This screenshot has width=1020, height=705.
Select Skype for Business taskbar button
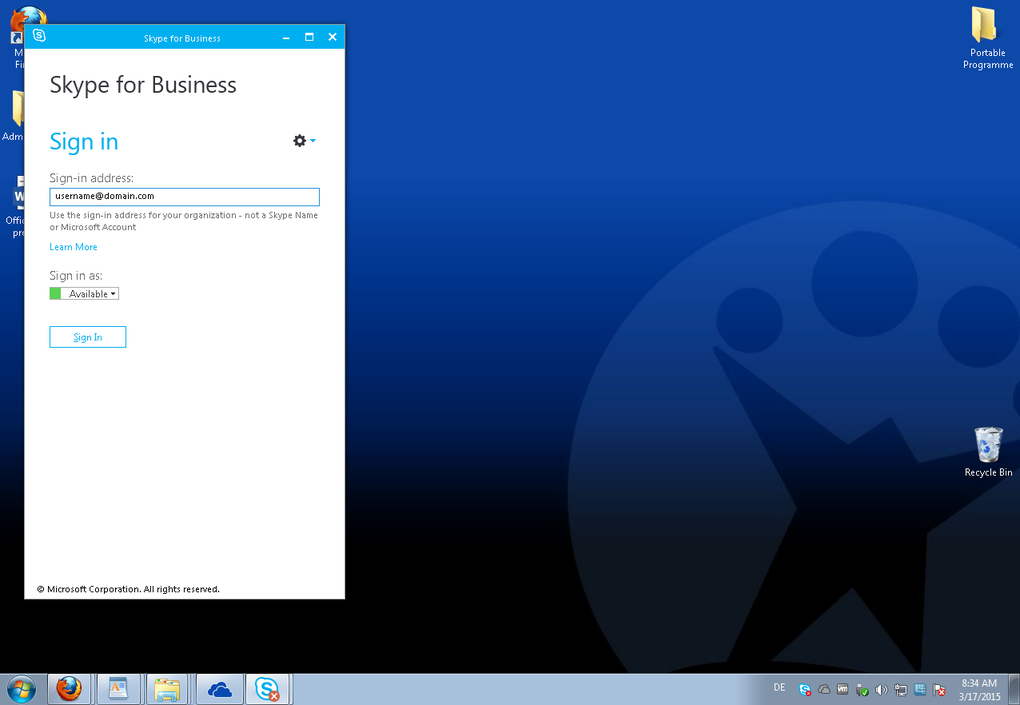[267, 689]
